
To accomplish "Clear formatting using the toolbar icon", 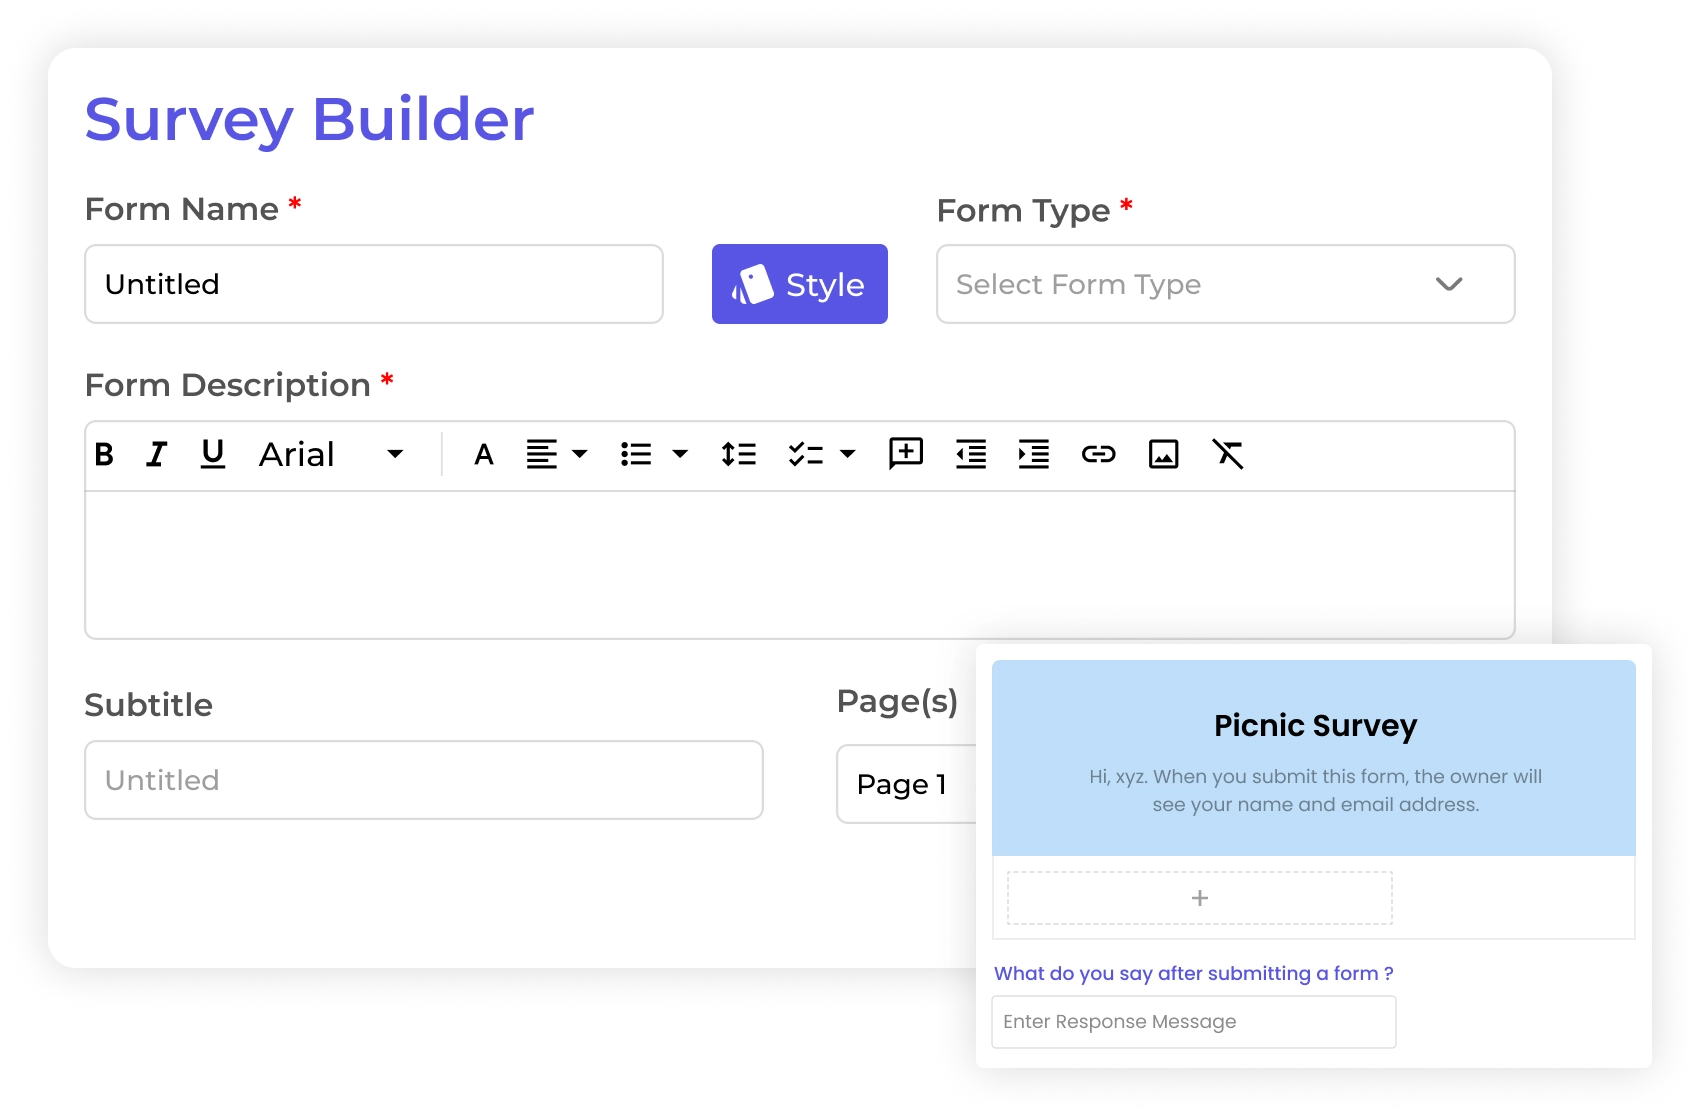I will (1228, 455).
